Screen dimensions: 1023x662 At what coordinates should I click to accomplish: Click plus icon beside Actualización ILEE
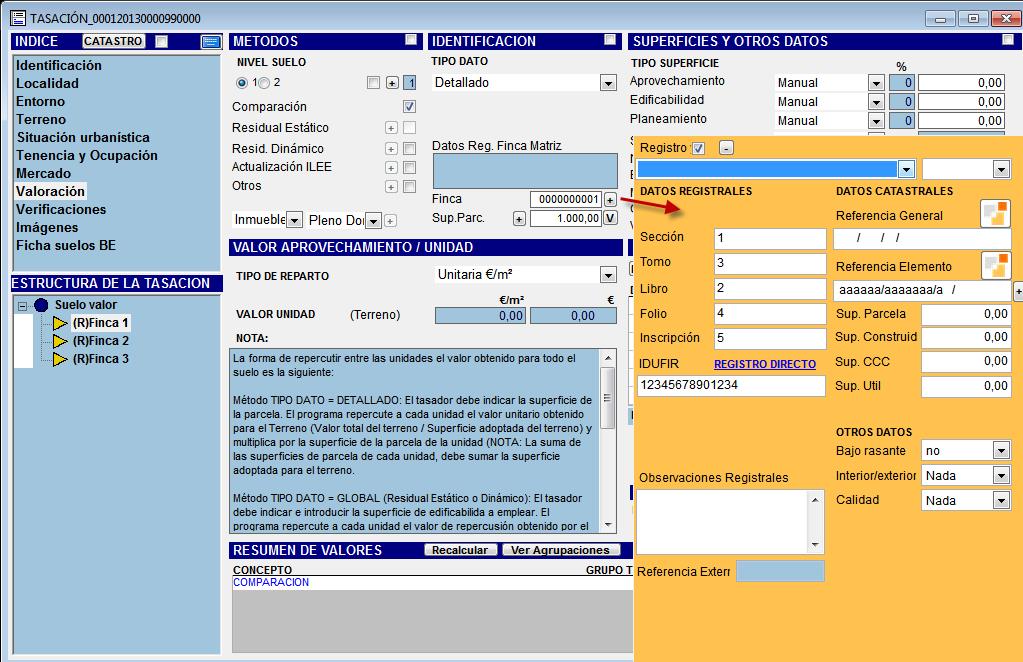click(391, 168)
